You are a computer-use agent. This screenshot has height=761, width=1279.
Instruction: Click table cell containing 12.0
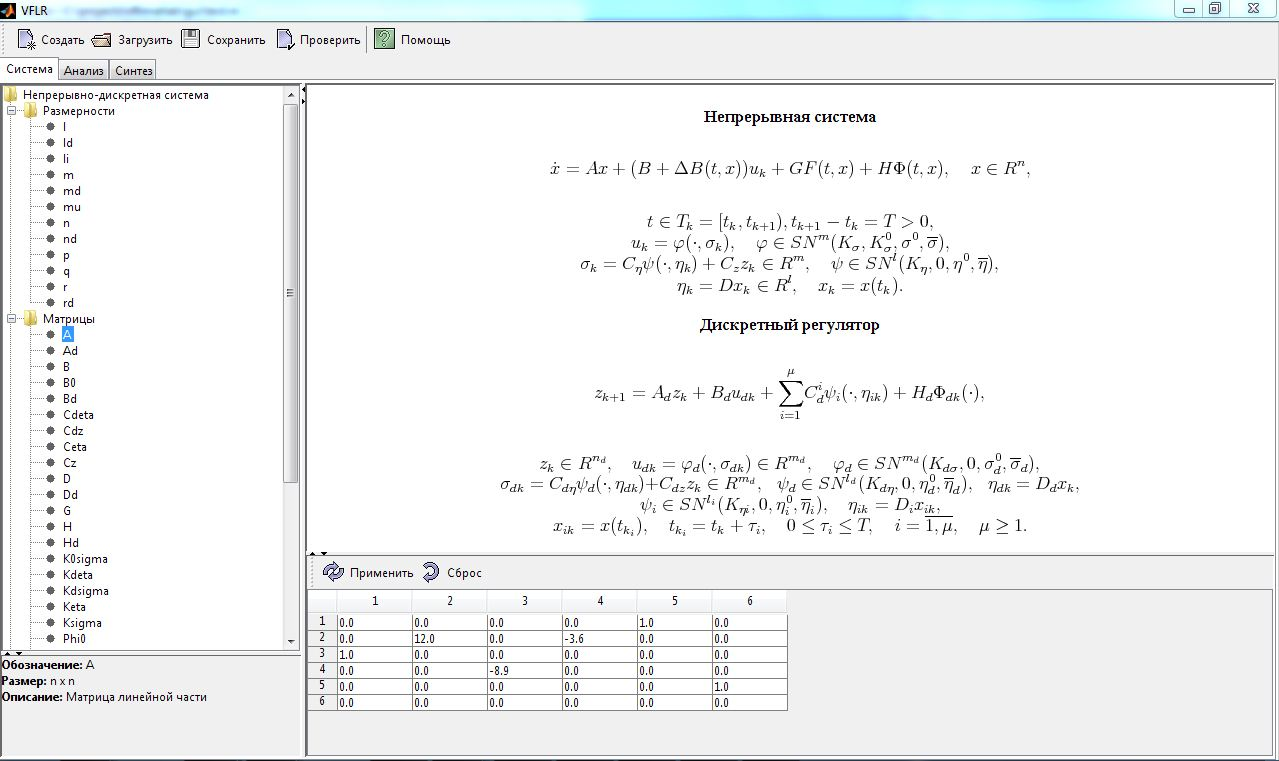tap(448, 638)
